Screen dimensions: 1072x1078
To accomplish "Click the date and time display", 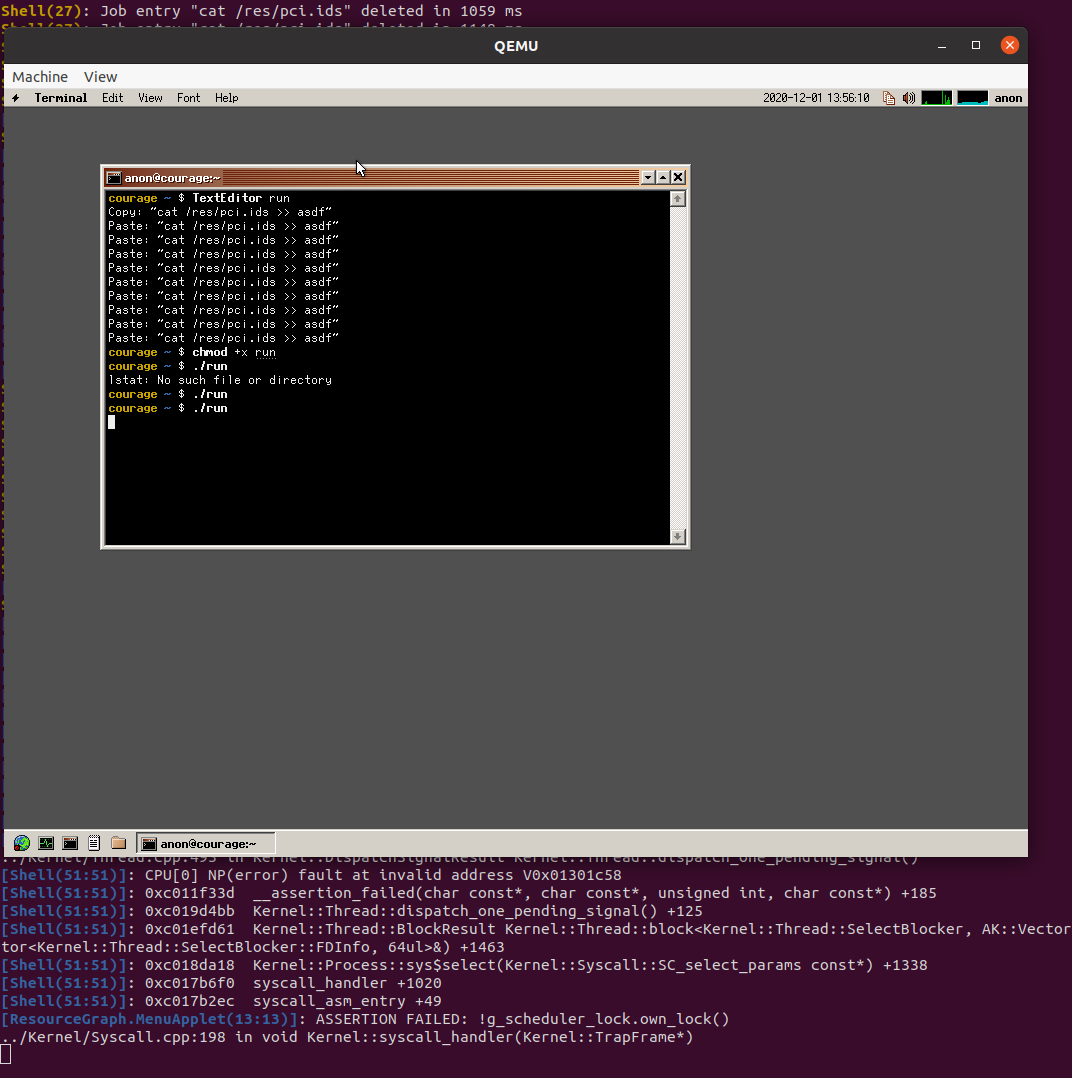I will coord(817,97).
